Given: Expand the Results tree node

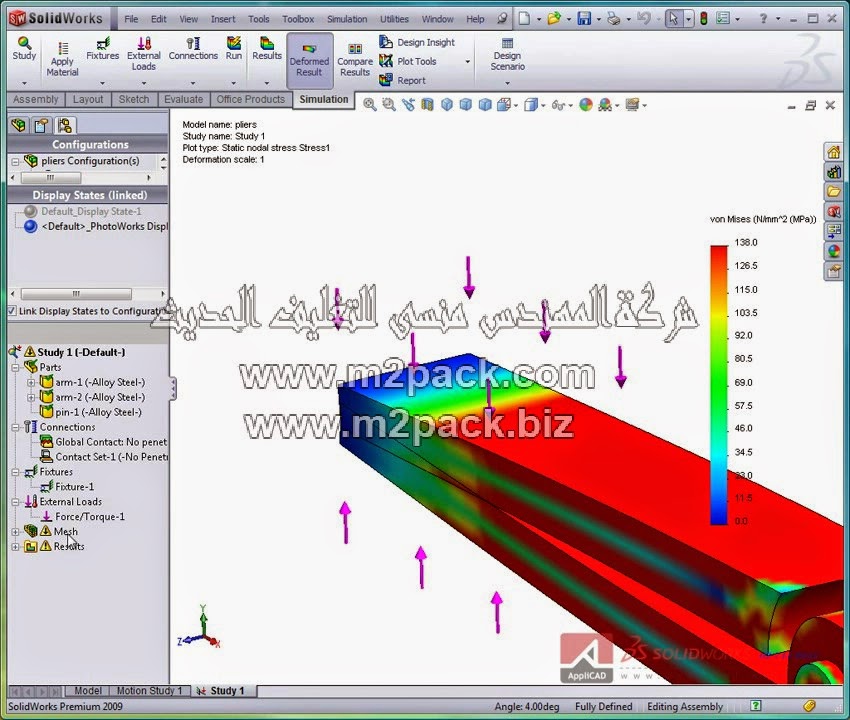Looking at the screenshot, I should coord(15,547).
